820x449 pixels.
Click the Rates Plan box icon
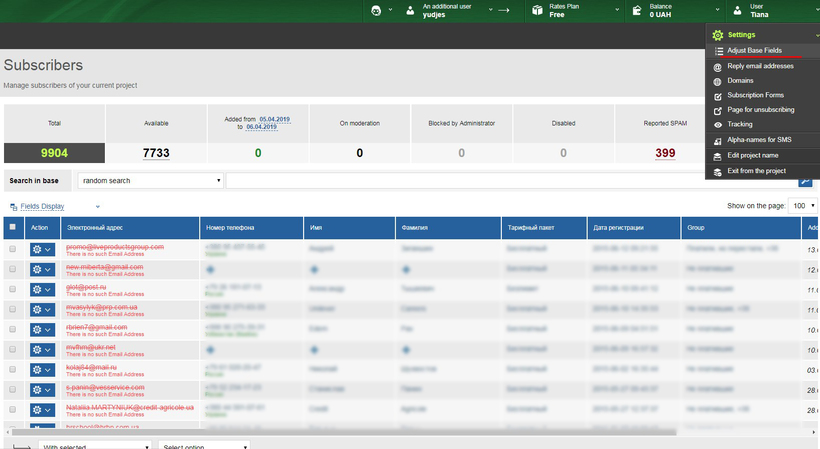click(x=537, y=10)
